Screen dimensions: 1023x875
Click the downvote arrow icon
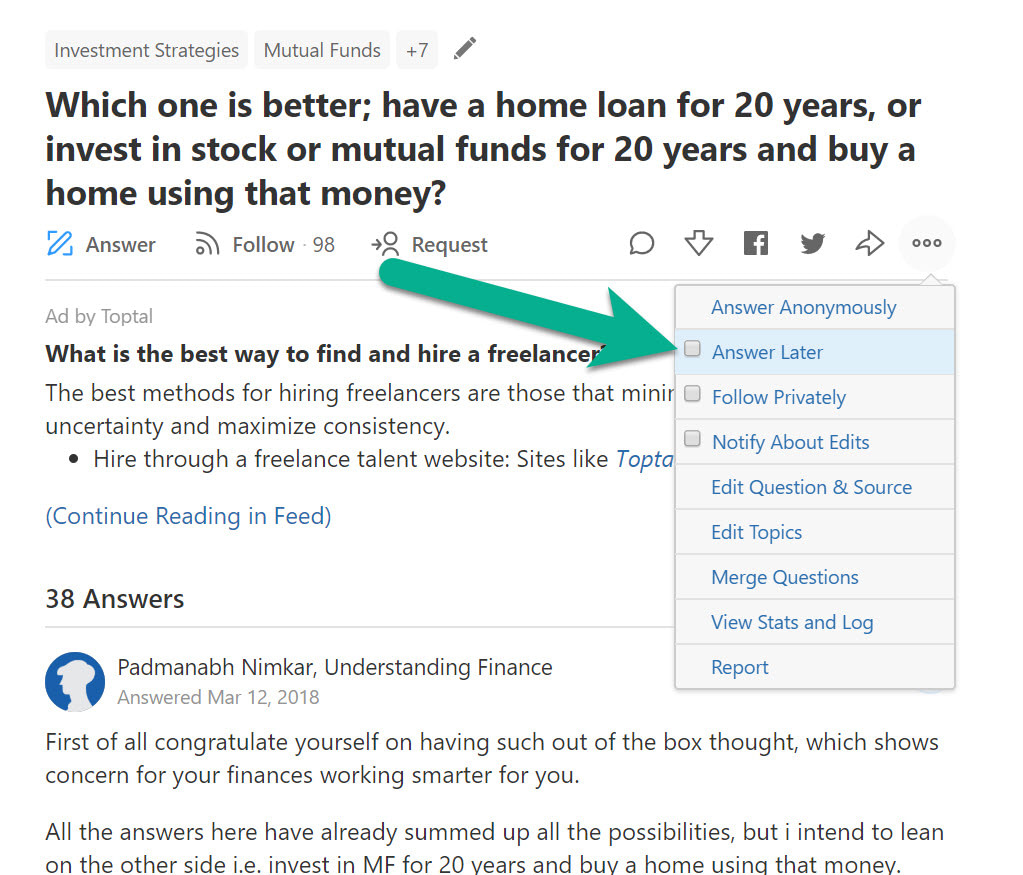click(x=698, y=243)
